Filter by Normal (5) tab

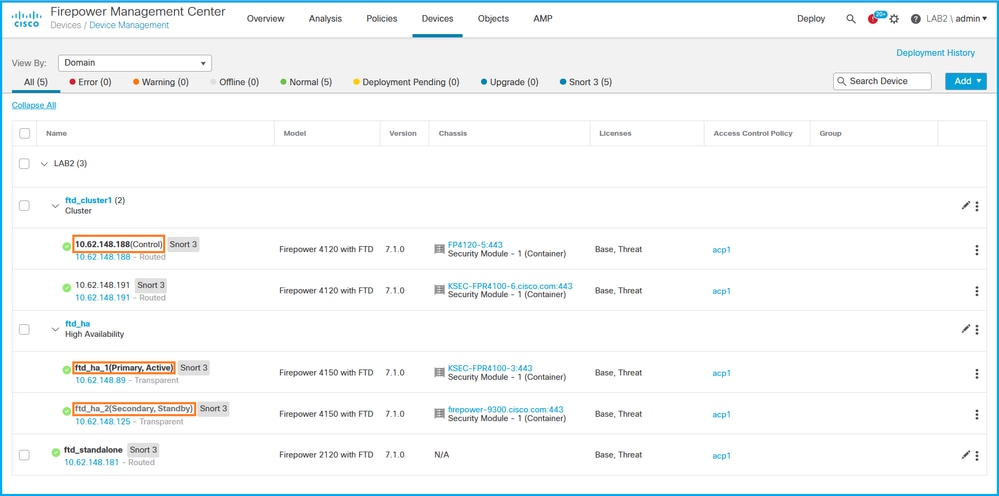coord(306,82)
